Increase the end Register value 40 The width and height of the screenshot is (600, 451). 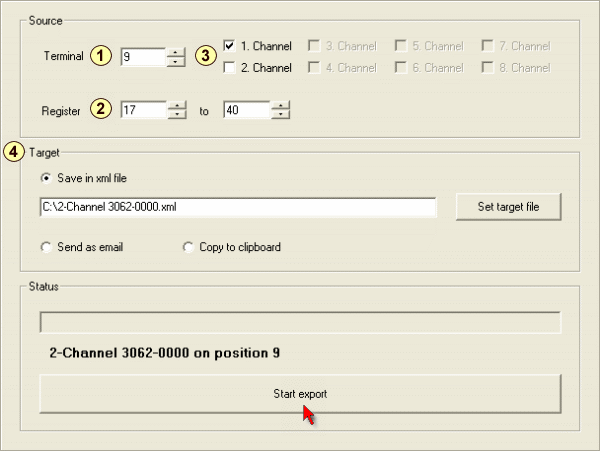(280, 106)
